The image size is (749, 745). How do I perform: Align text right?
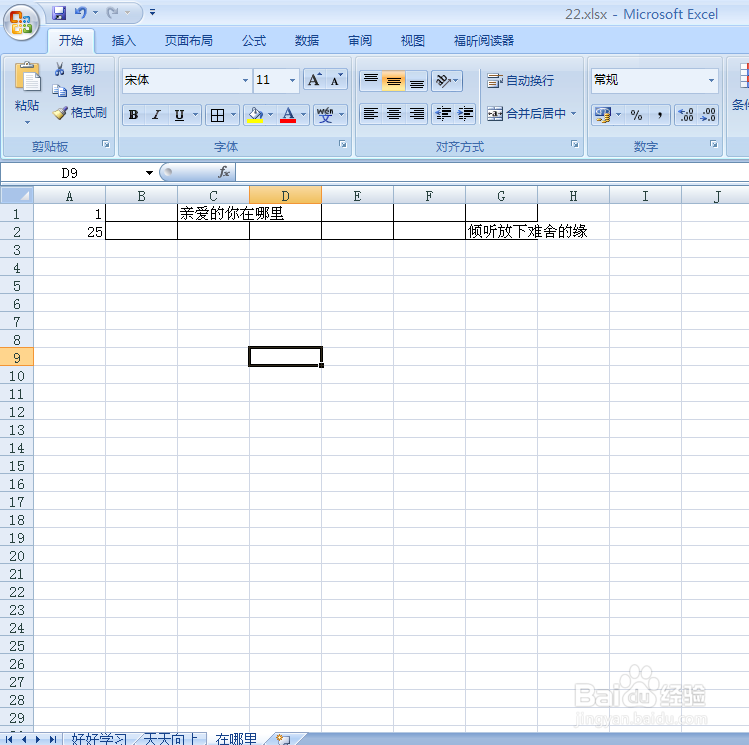(x=417, y=114)
